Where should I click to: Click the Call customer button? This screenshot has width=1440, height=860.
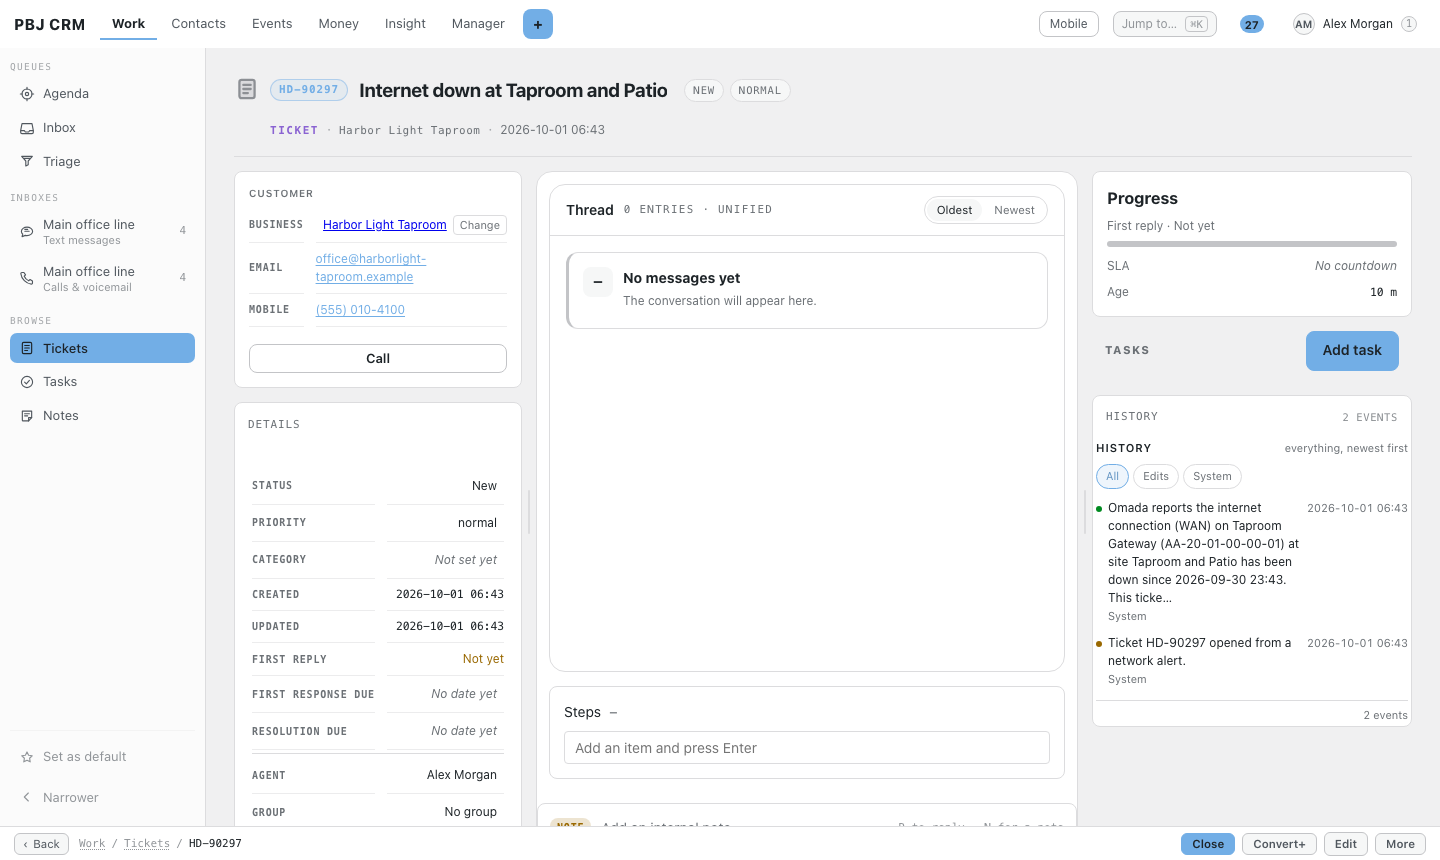coord(378,359)
